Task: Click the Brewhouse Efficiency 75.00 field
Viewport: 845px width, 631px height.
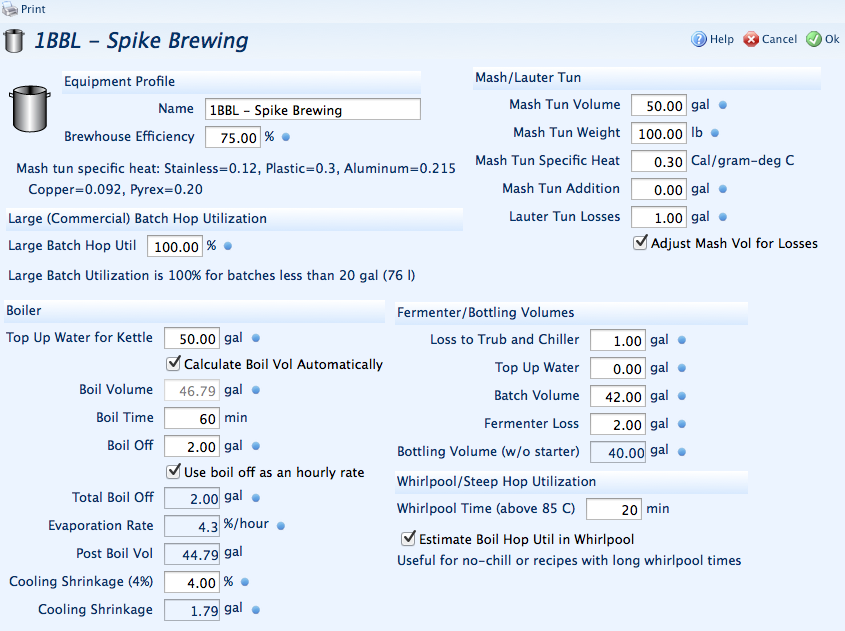Action: coord(233,137)
